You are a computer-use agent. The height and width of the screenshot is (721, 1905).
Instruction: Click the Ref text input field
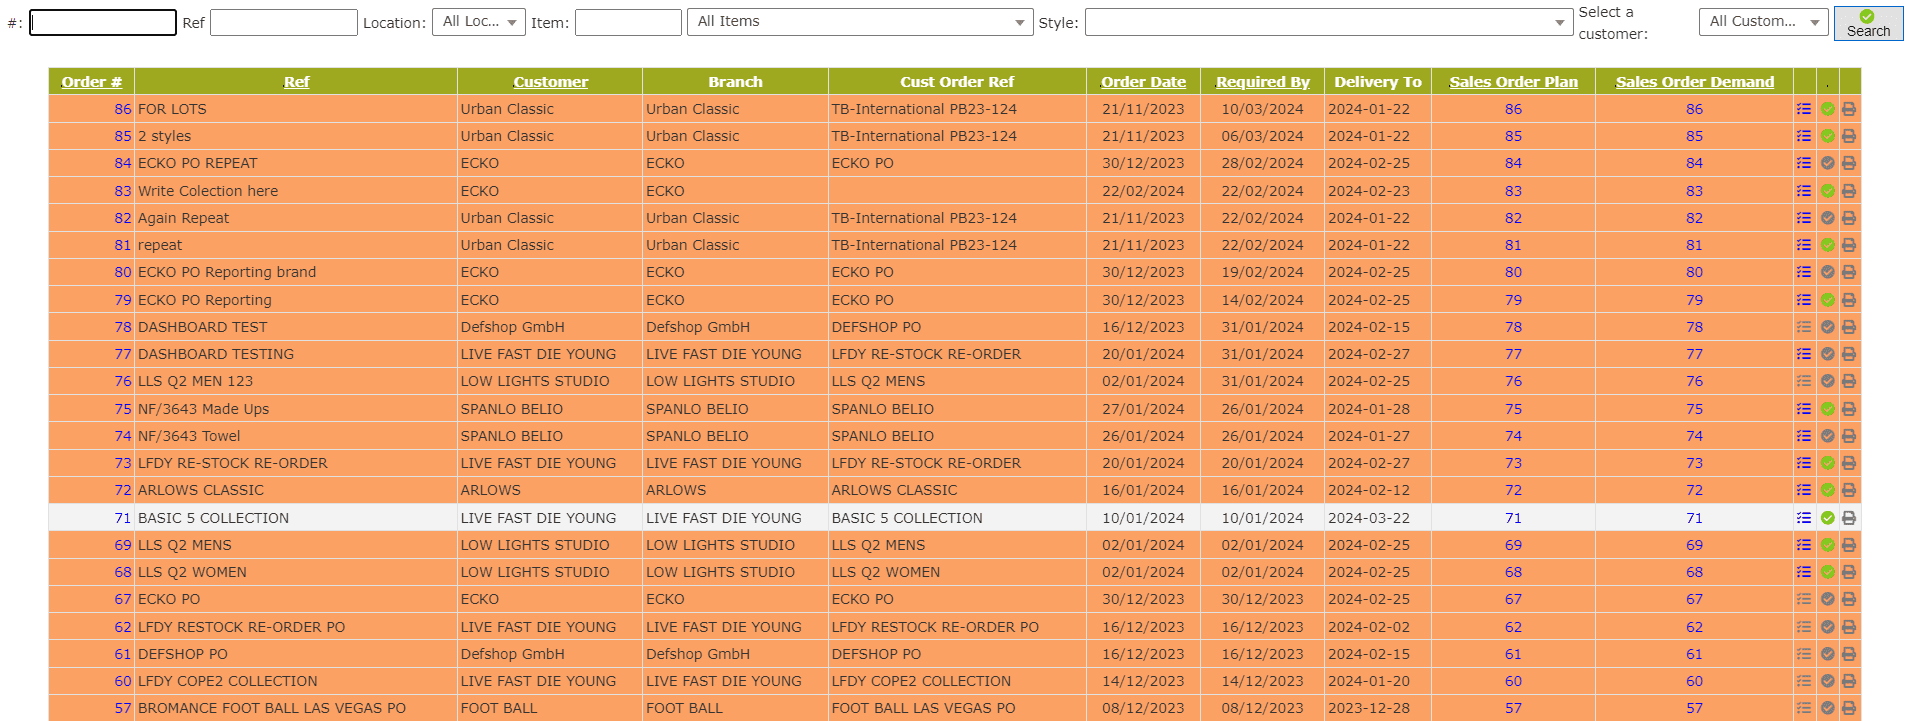click(283, 22)
